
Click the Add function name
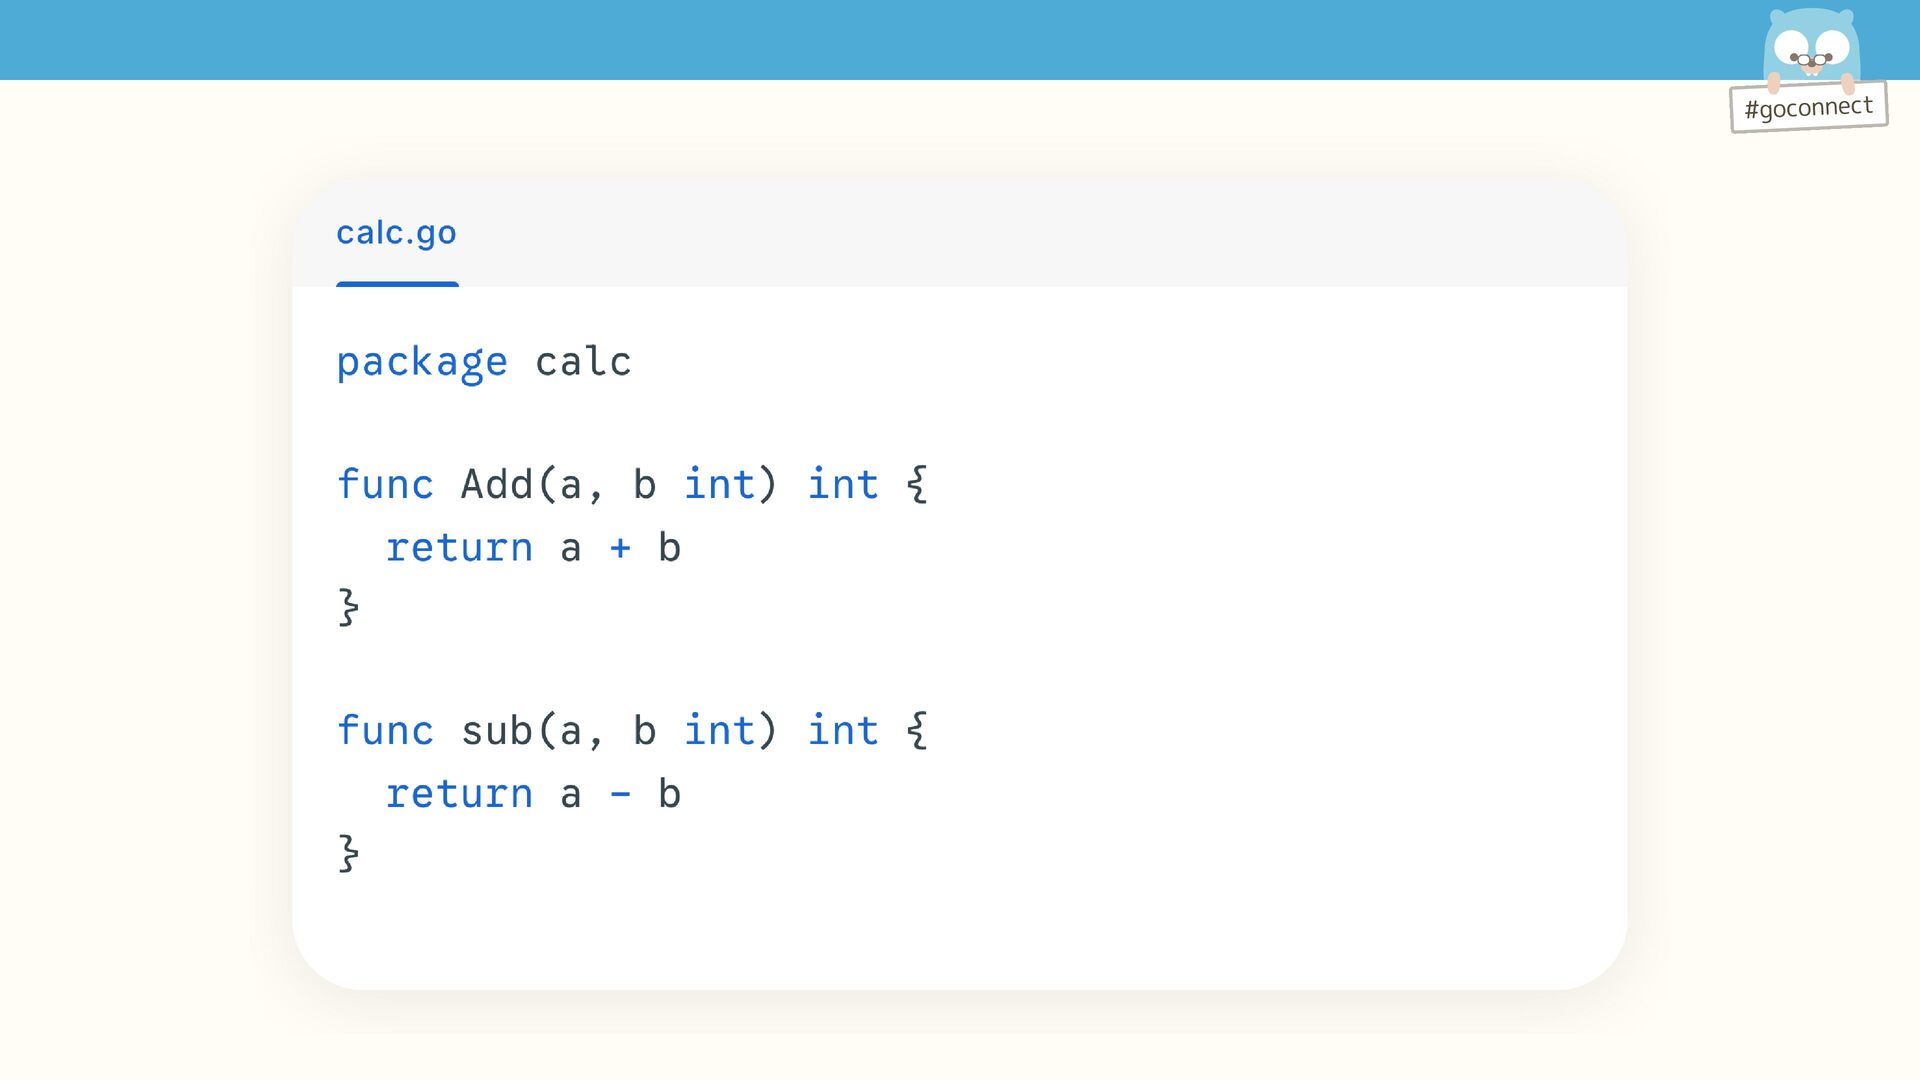point(496,485)
